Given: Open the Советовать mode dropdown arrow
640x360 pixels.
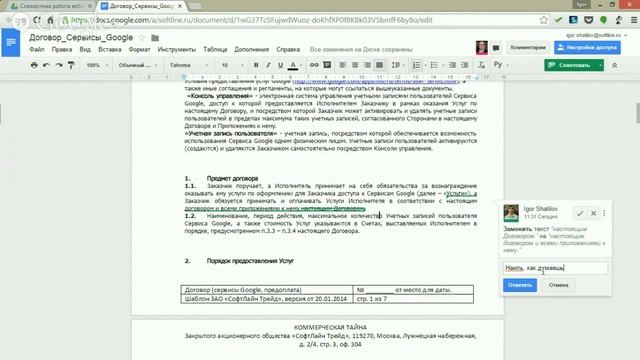Looking at the screenshot, I should [x=600, y=65].
